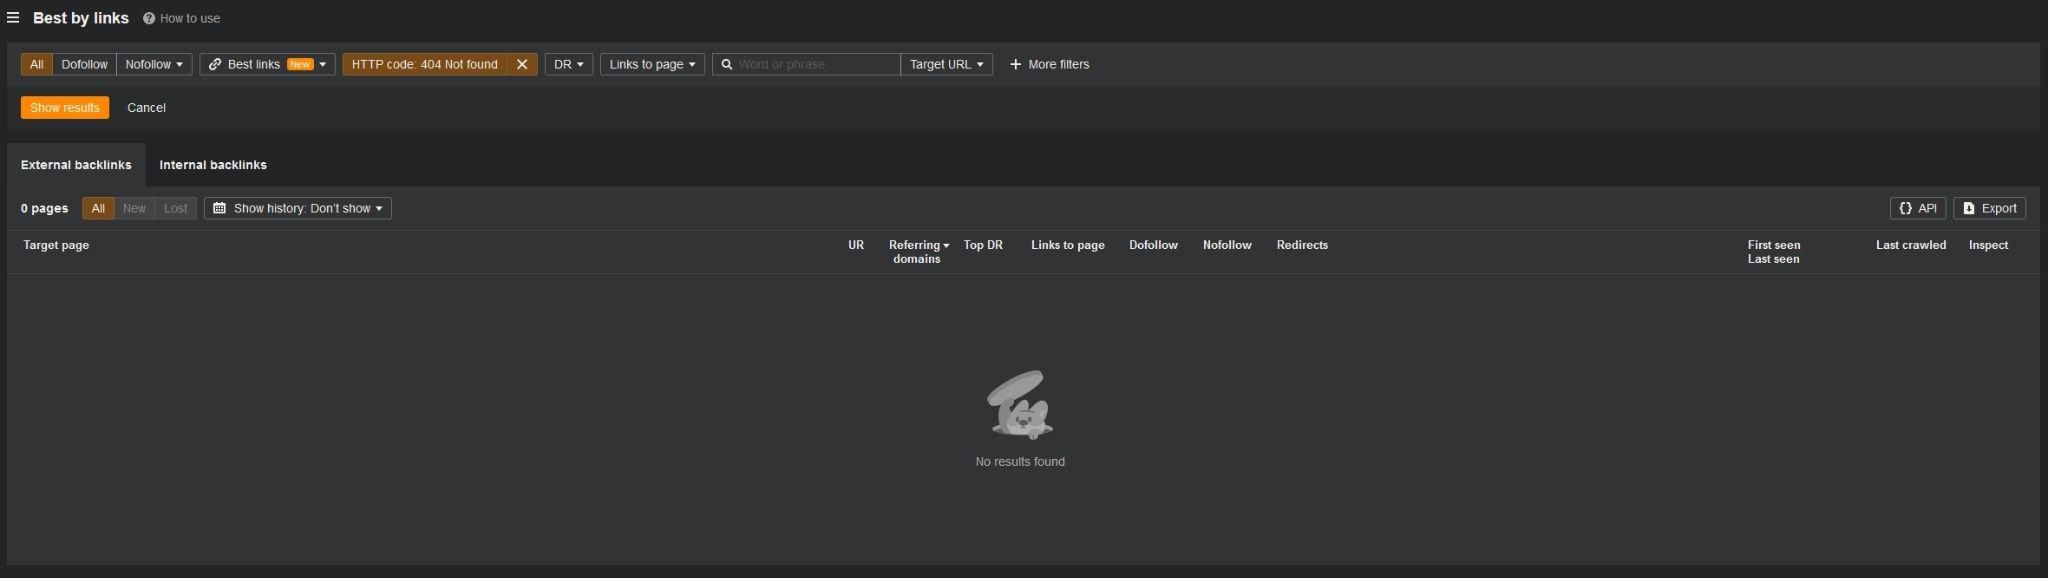Viewport: 2048px width, 578px height.
Task: Remove the HTTP code 404 filter
Action: point(522,64)
